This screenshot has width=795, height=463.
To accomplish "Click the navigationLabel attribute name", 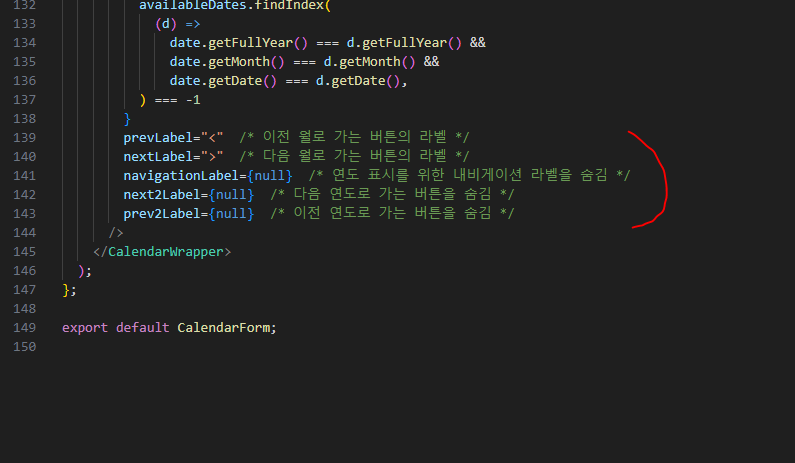I will click(x=181, y=175).
